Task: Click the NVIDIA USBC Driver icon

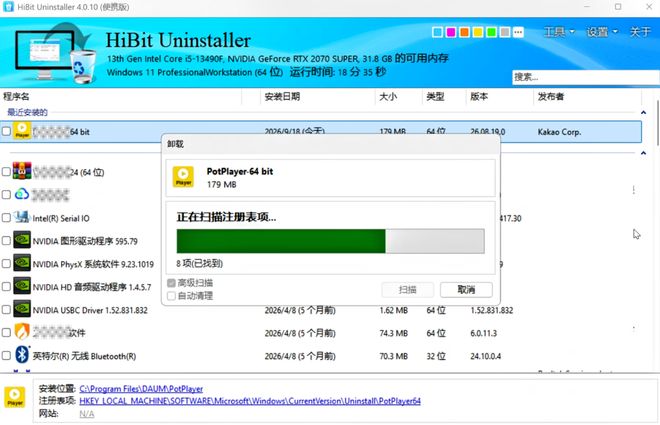Action: click(x=22, y=309)
